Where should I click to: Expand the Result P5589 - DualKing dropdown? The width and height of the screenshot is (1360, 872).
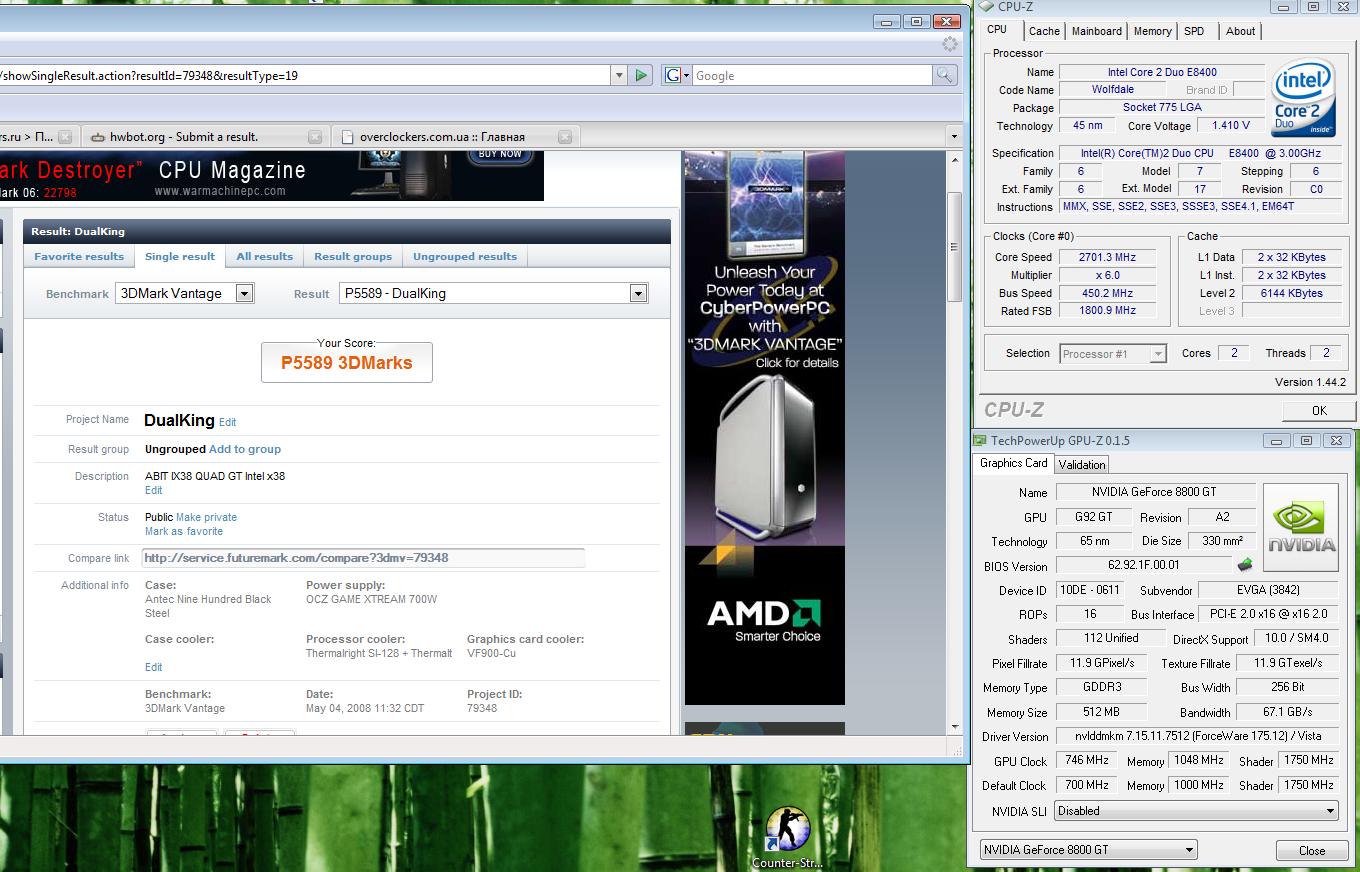point(638,293)
